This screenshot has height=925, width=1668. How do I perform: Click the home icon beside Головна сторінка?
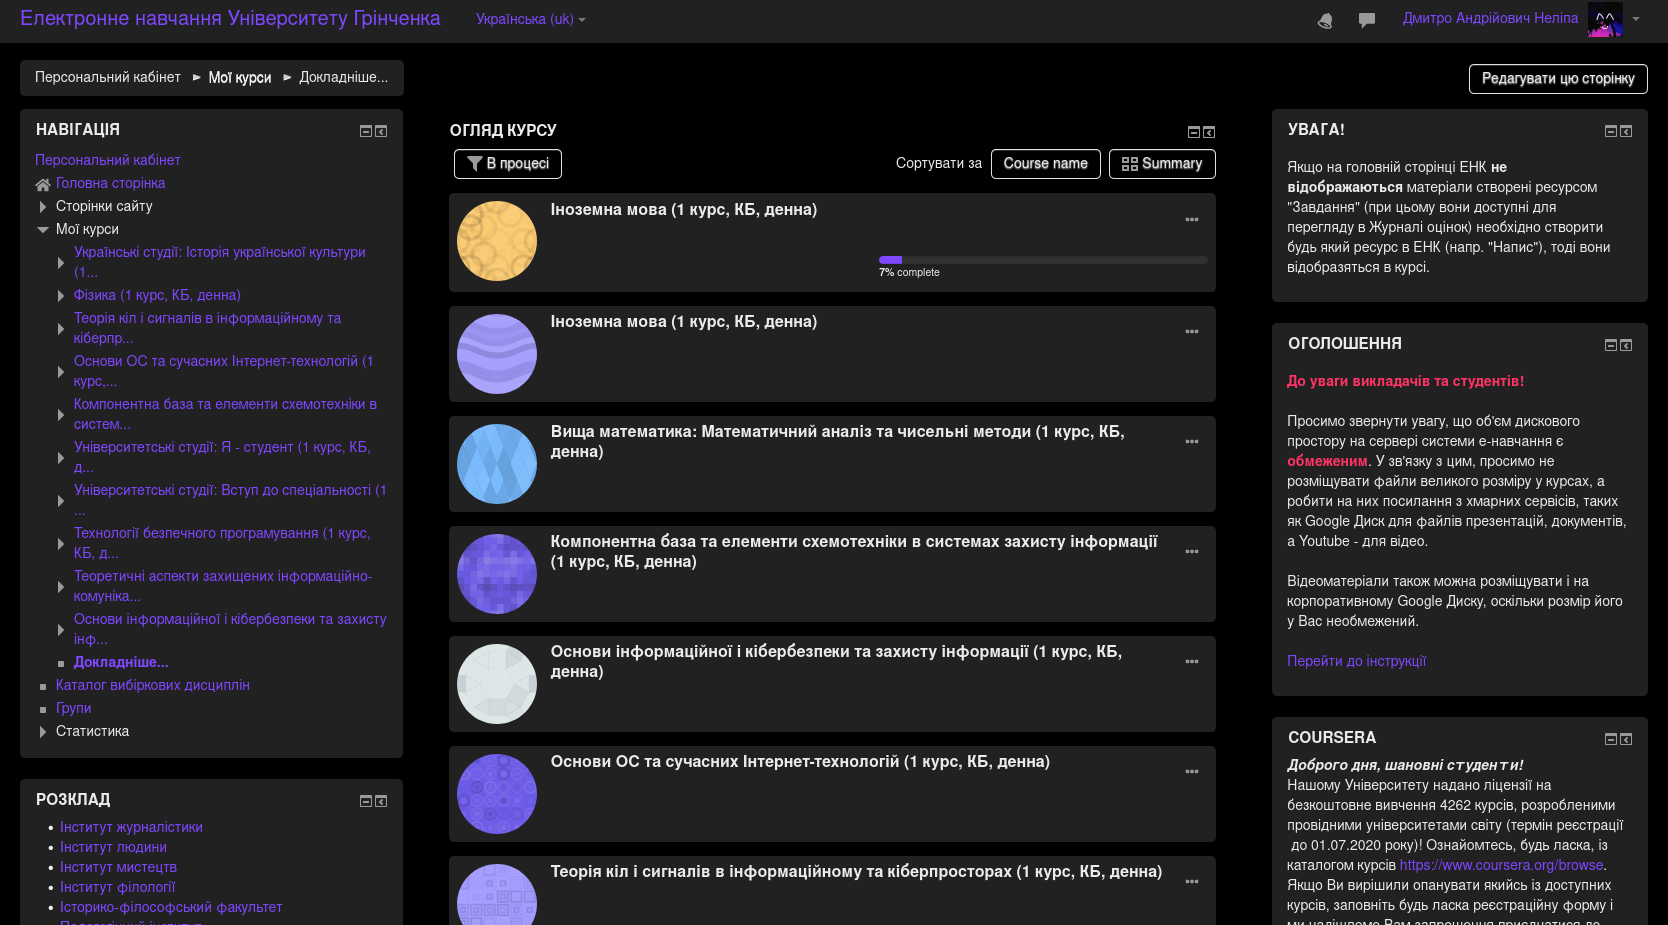pos(42,183)
